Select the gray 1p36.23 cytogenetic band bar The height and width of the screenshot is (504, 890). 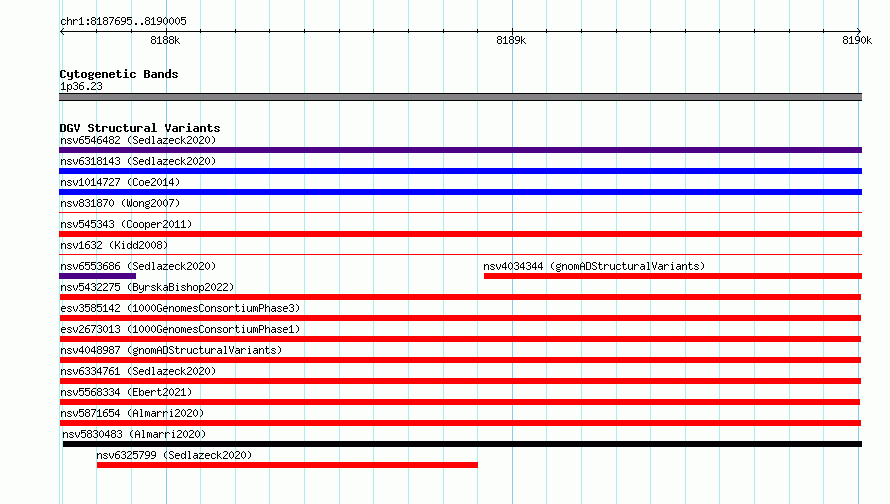(x=460, y=97)
